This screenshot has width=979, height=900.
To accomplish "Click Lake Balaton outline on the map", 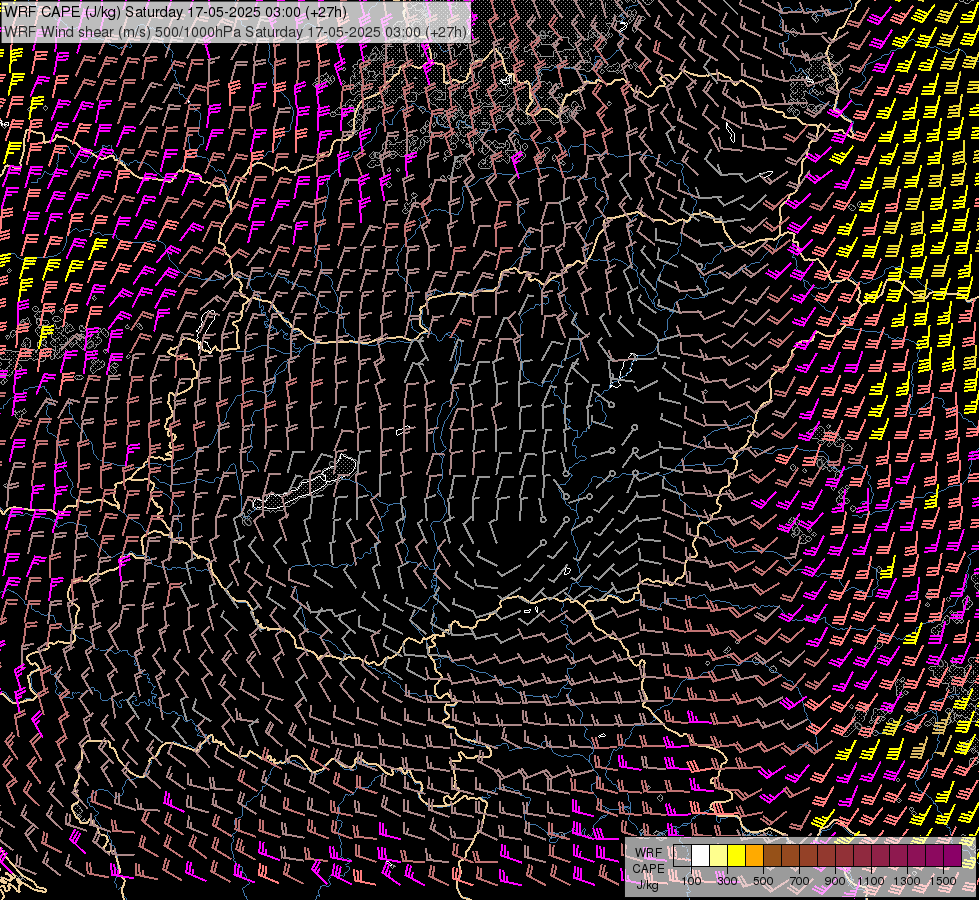I will 303,485.
